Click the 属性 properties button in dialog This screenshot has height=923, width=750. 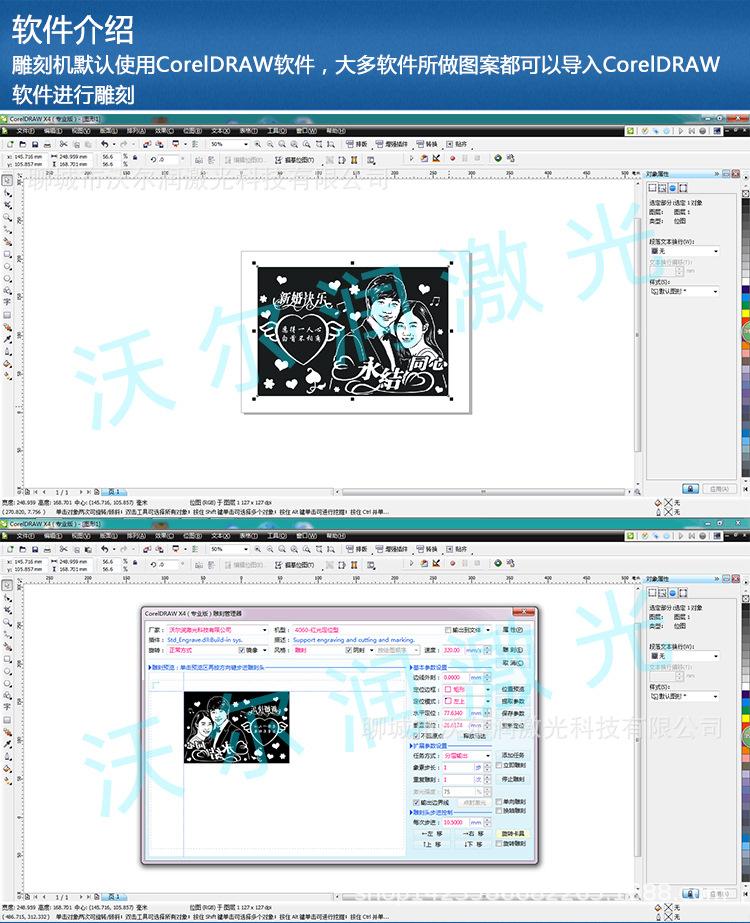[513, 630]
